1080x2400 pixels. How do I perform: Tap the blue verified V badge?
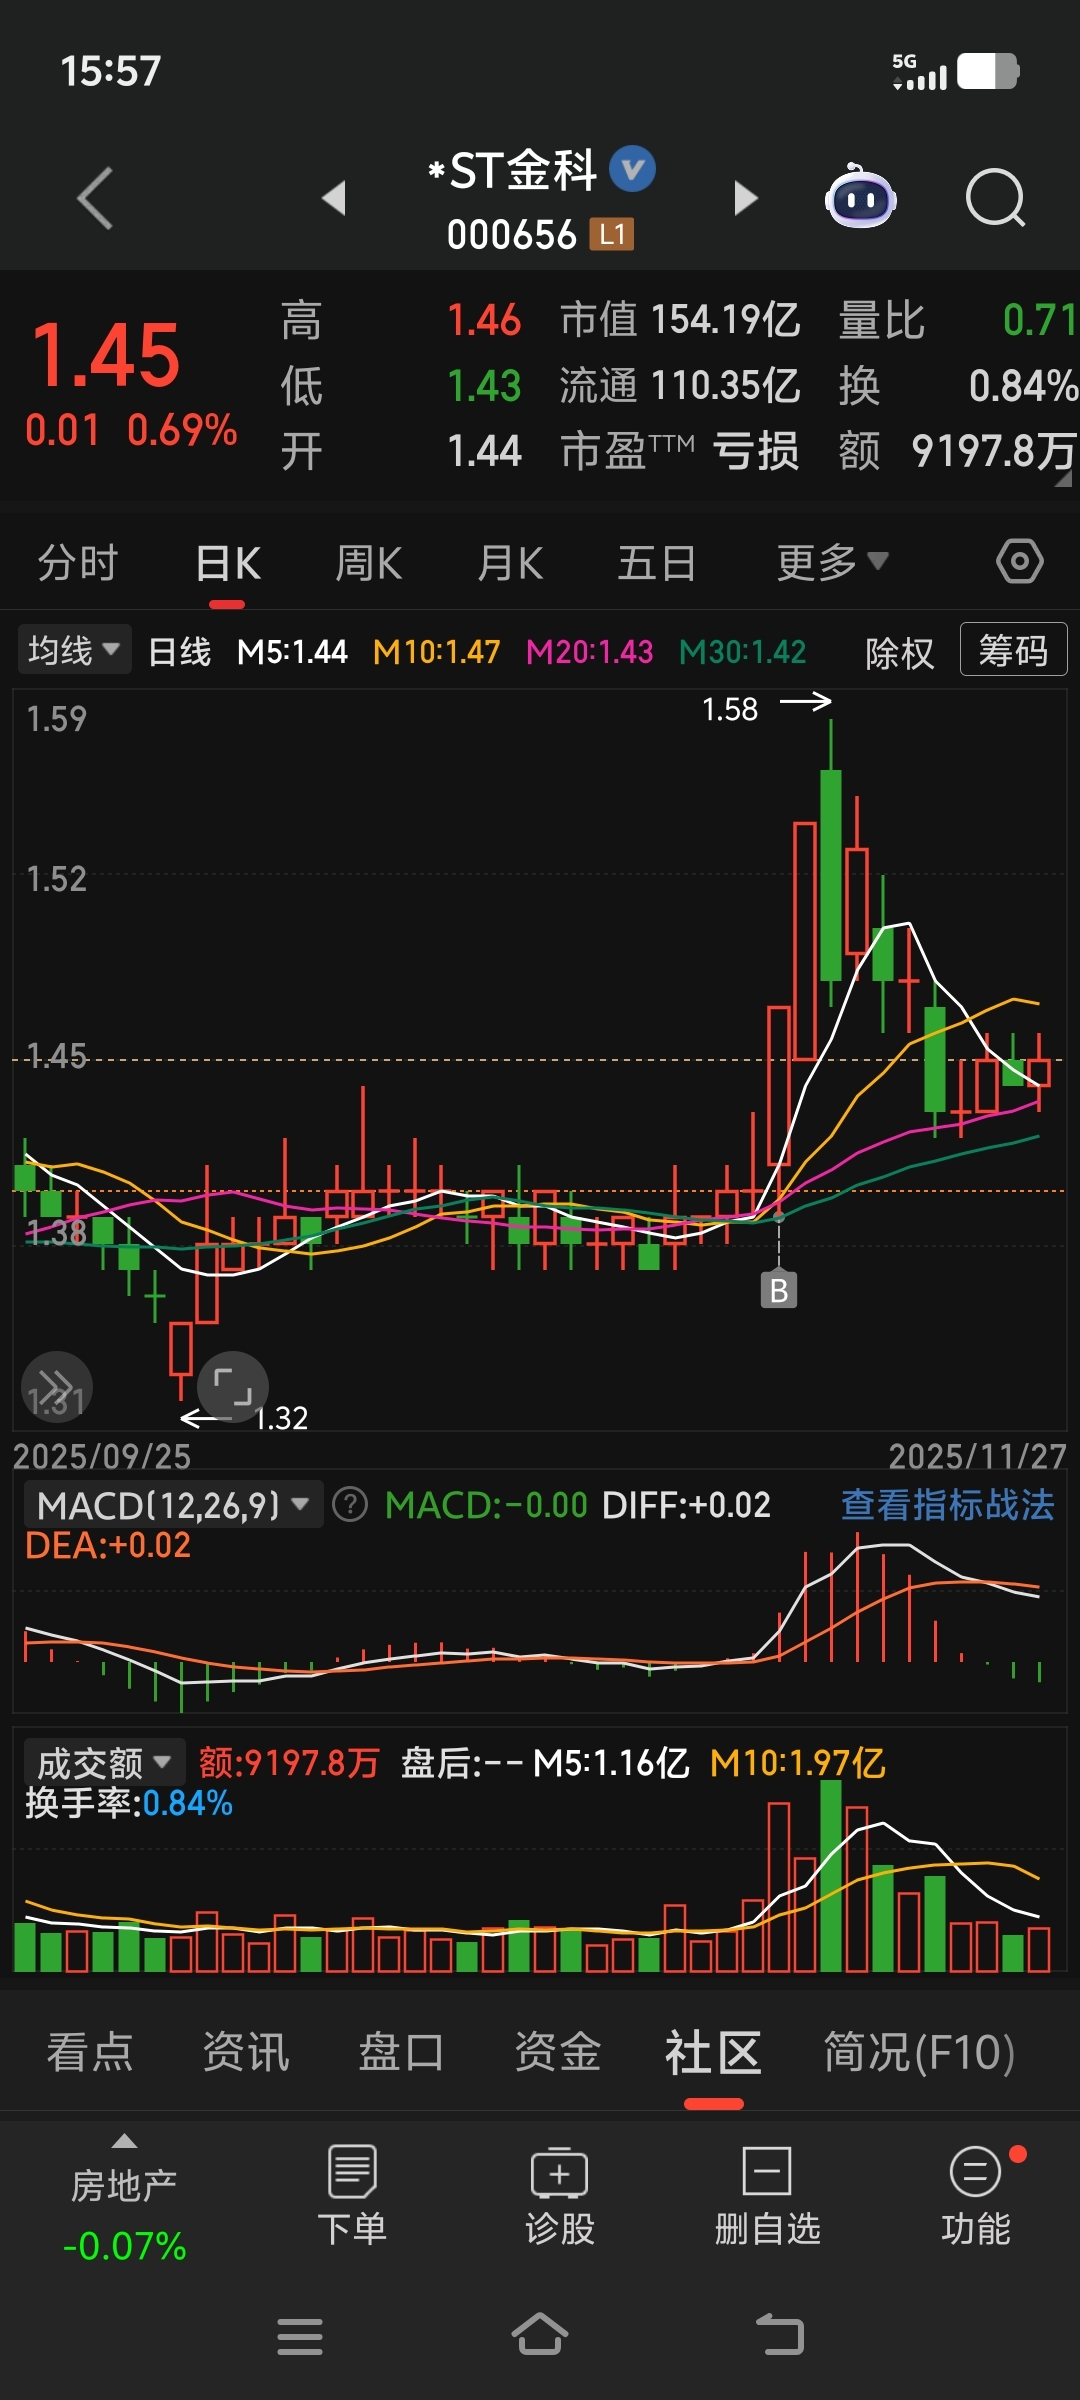click(x=632, y=169)
